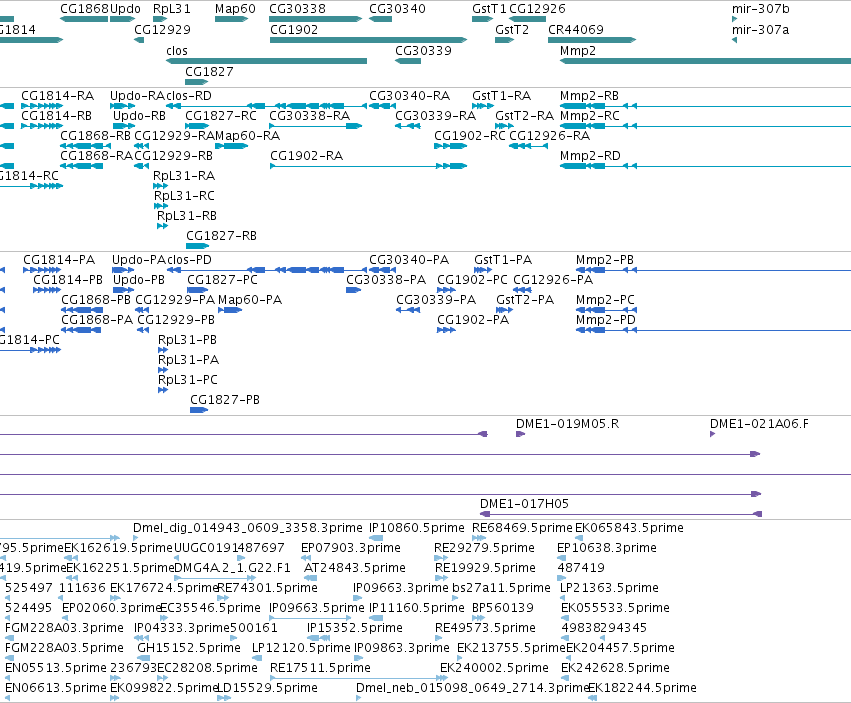Click the CG30339-RA transcript label
The width and height of the screenshot is (851, 703).
(x=435, y=116)
